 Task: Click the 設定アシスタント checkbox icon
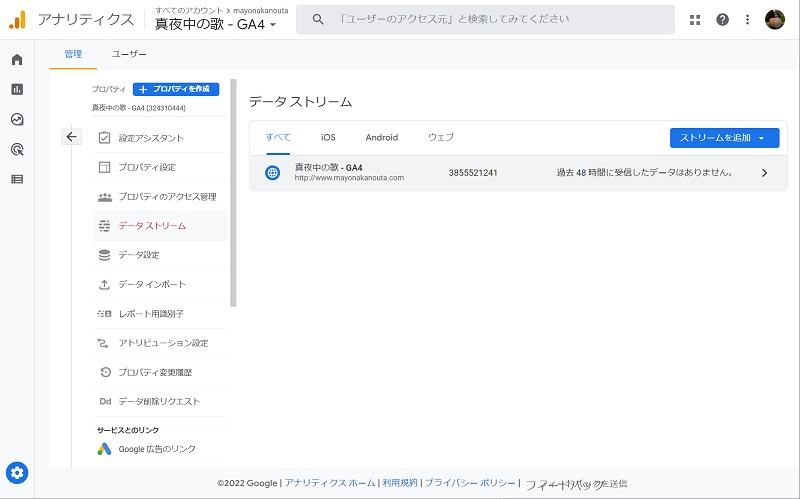point(105,138)
